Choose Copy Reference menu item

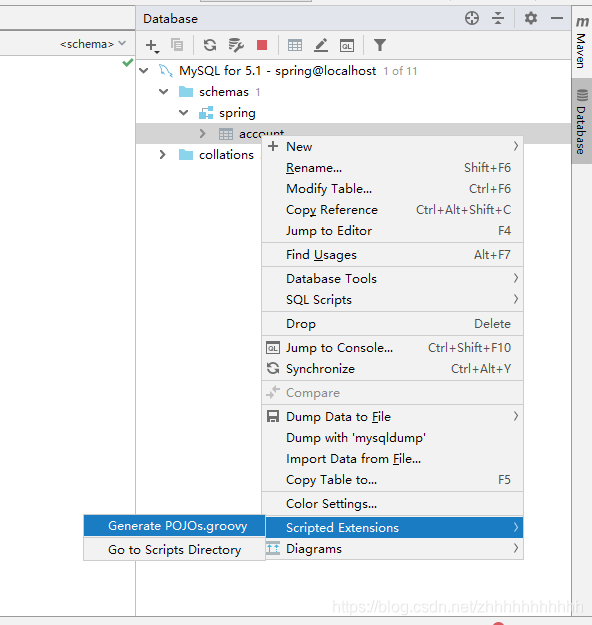click(x=392, y=210)
